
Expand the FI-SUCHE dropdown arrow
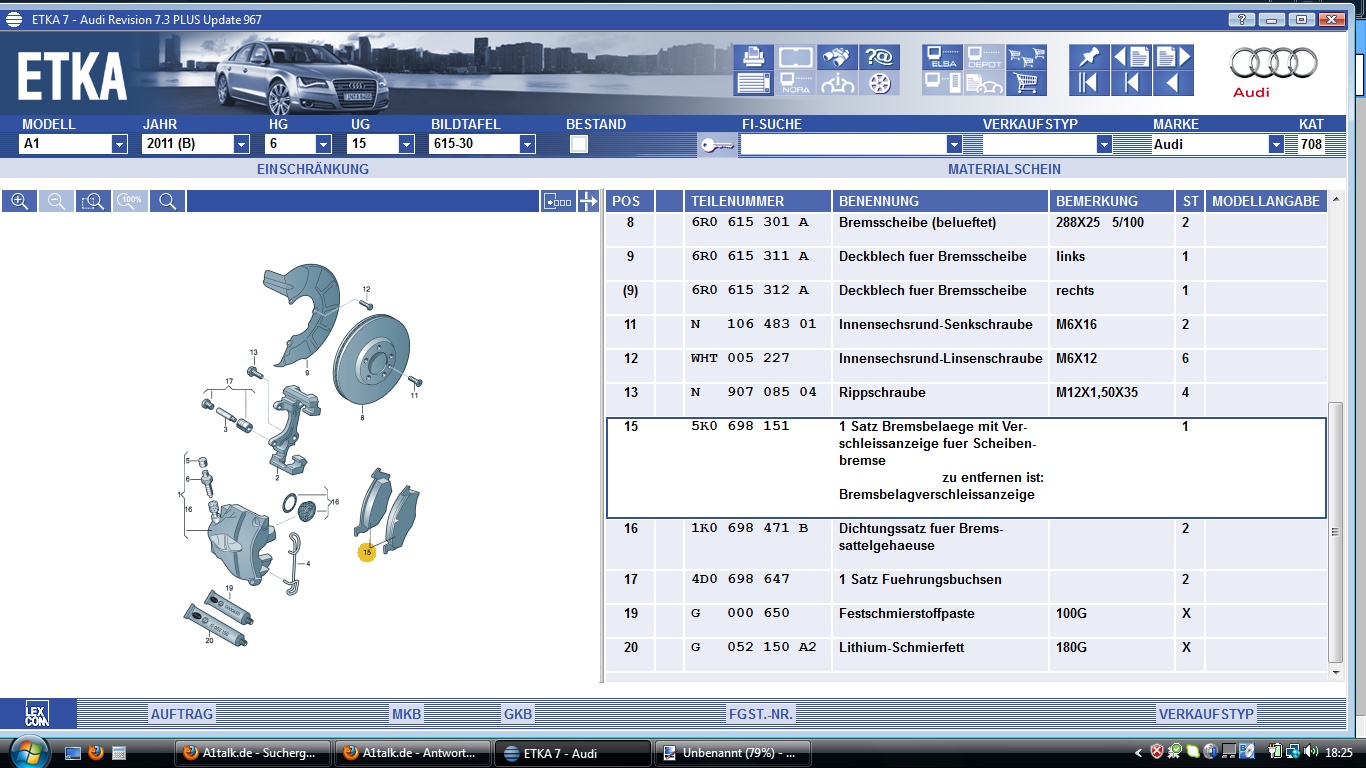click(x=954, y=144)
